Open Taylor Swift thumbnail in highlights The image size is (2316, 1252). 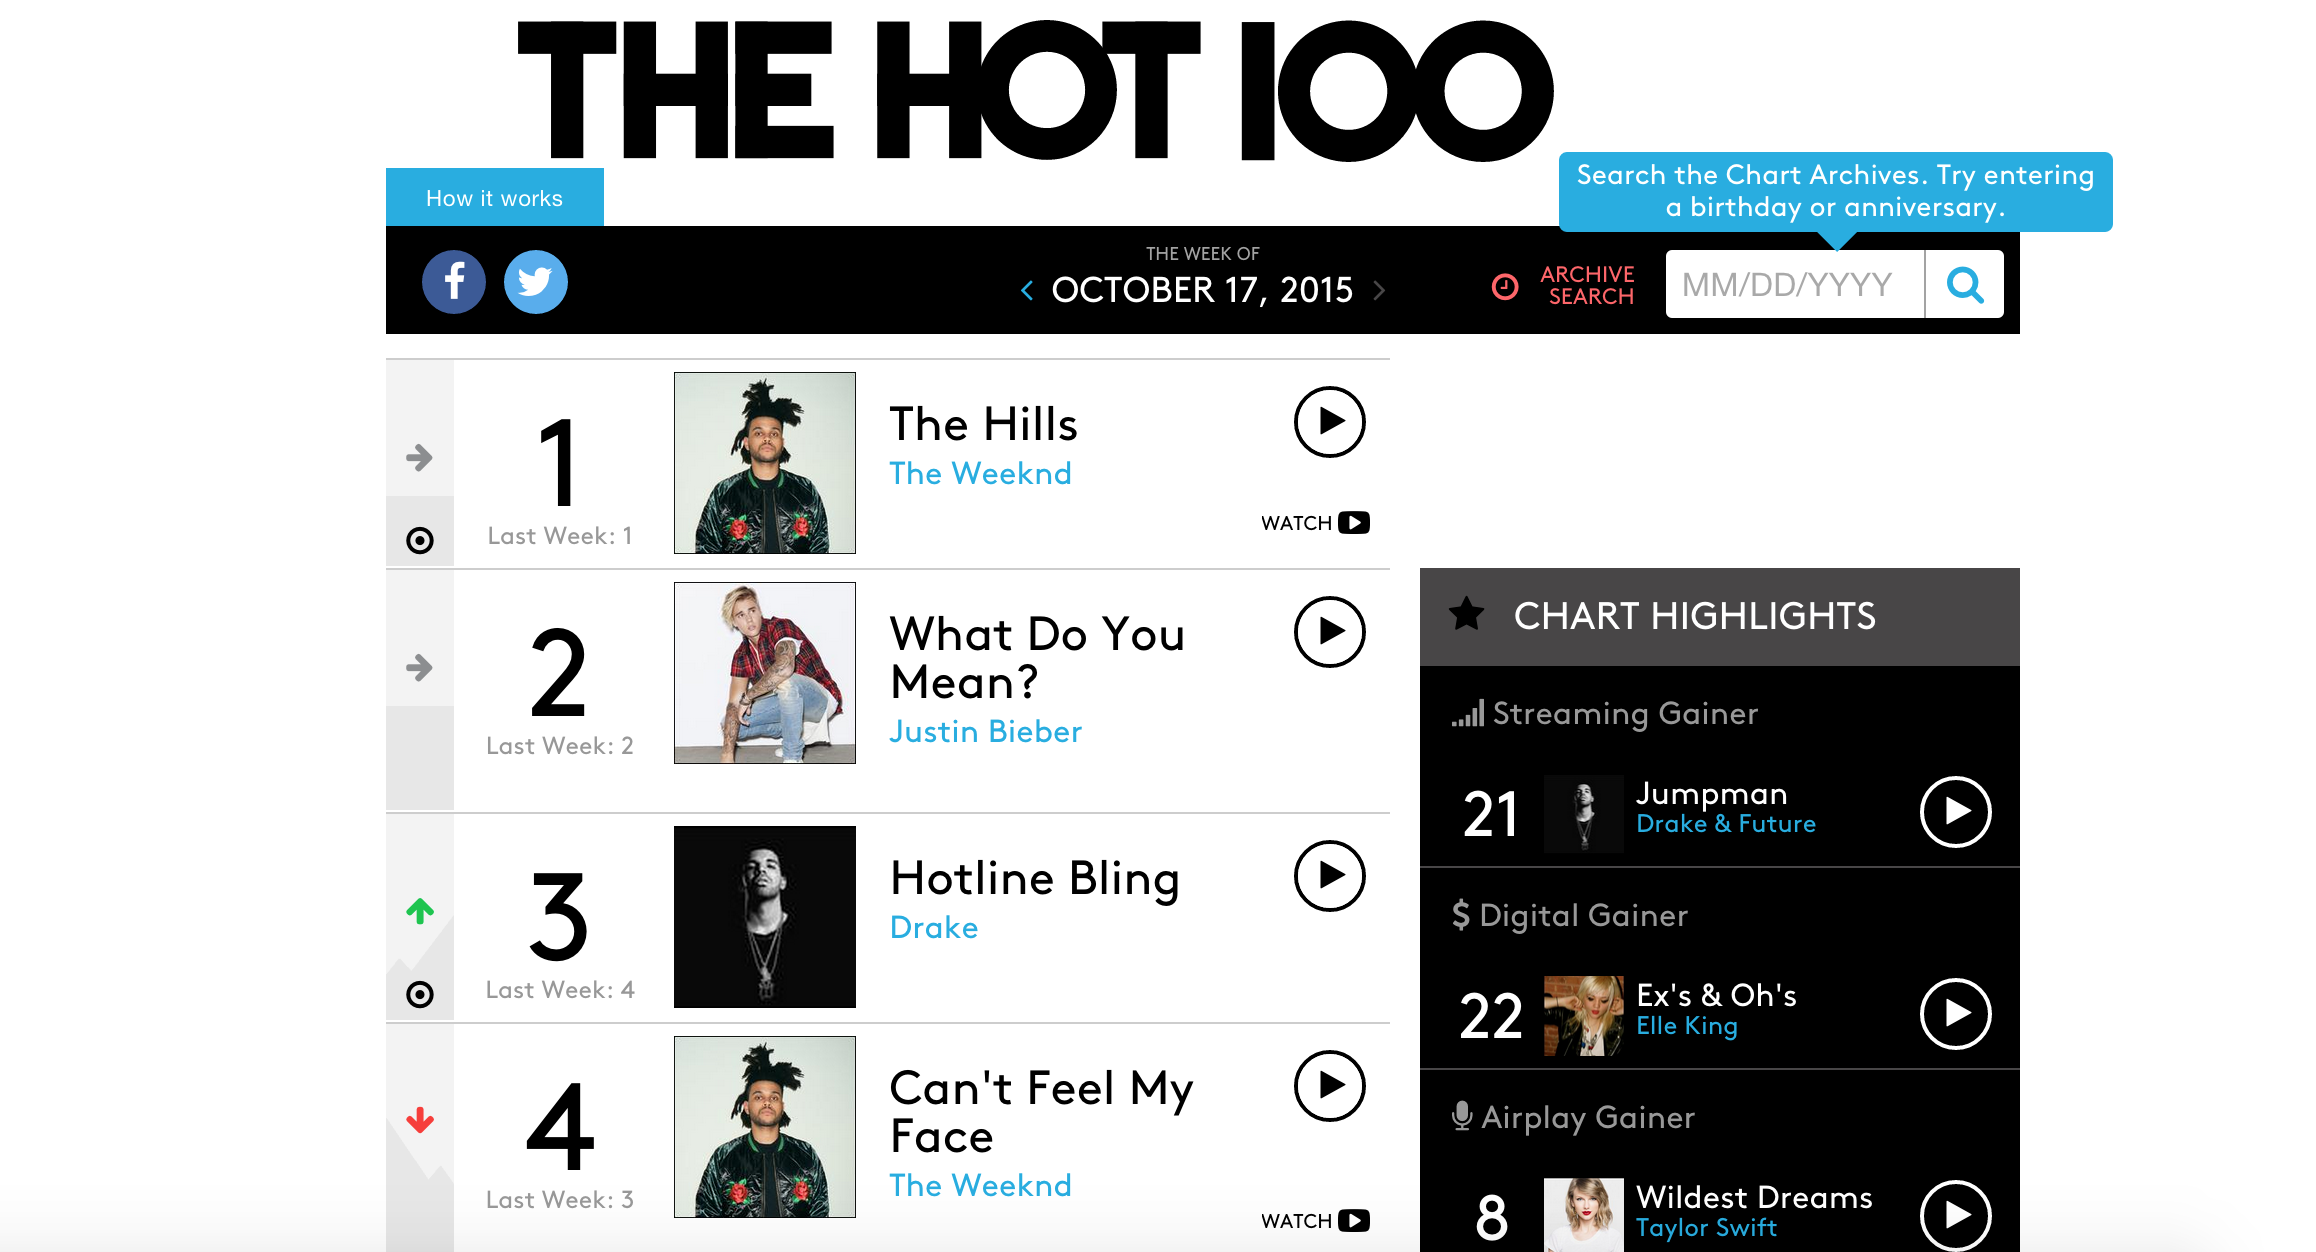(x=1584, y=1214)
